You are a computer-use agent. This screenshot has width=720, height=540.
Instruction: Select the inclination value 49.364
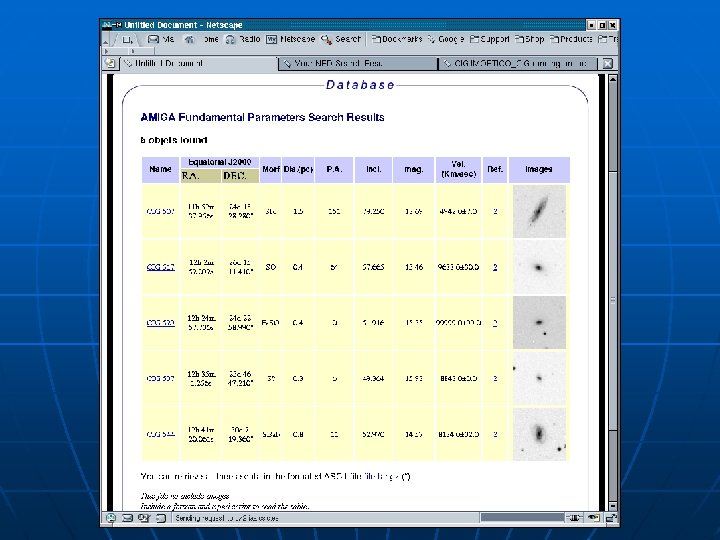[373, 378]
